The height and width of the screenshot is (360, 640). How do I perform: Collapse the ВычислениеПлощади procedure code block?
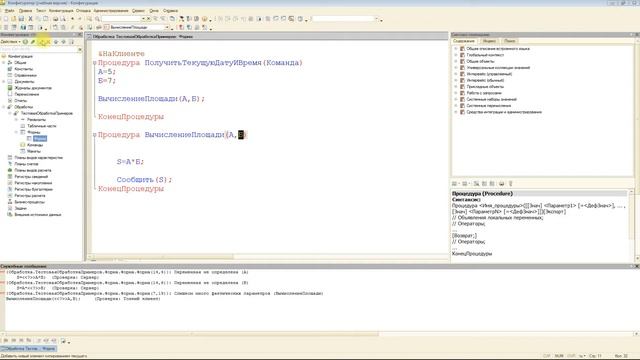(95, 135)
